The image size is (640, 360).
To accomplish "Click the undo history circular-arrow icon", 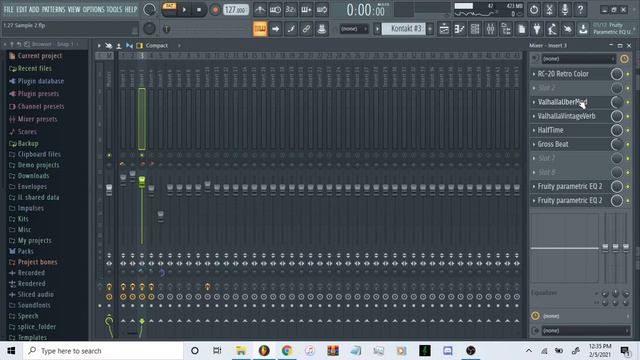I will (534, 9).
